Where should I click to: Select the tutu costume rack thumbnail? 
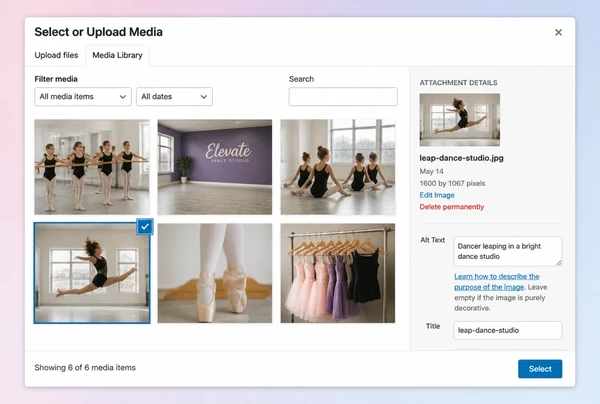click(338, 273)
